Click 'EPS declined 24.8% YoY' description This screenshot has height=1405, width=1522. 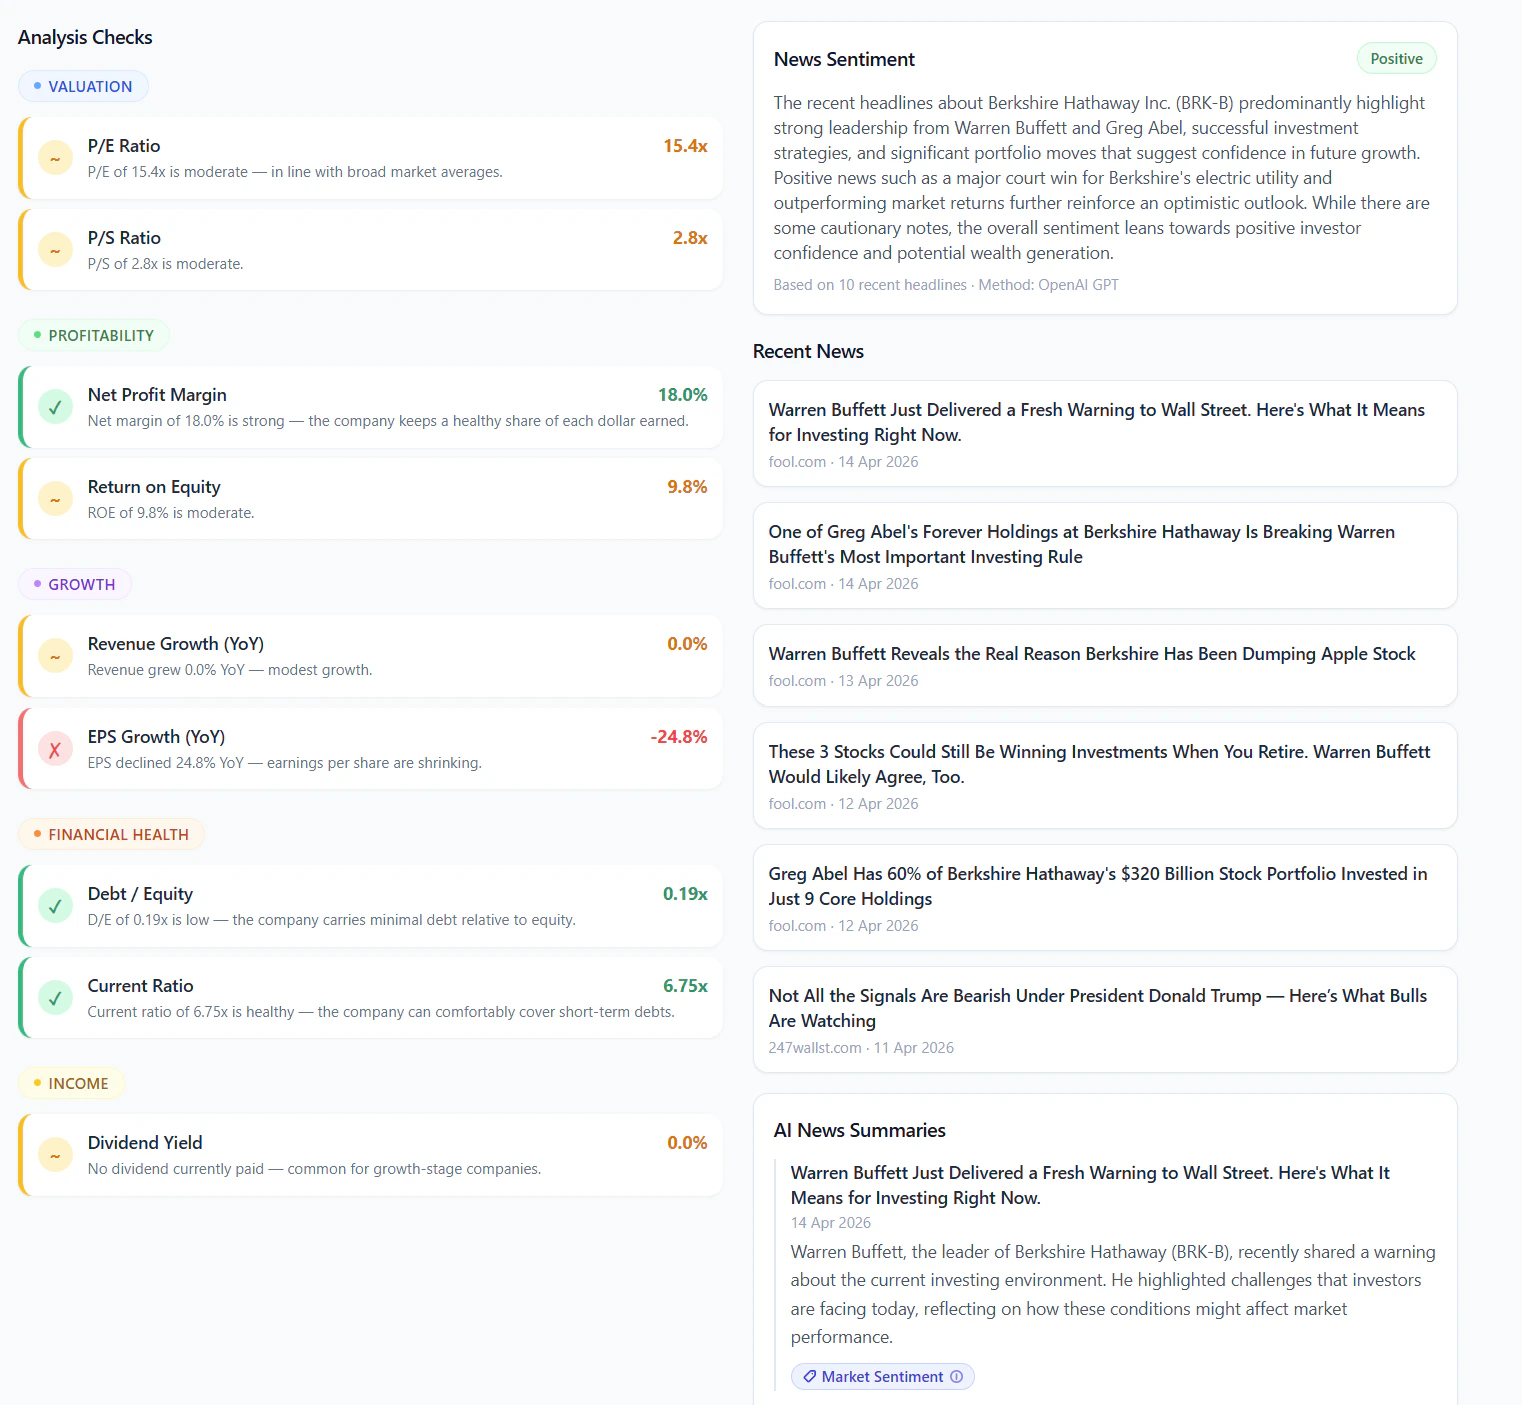coord(284,763)
